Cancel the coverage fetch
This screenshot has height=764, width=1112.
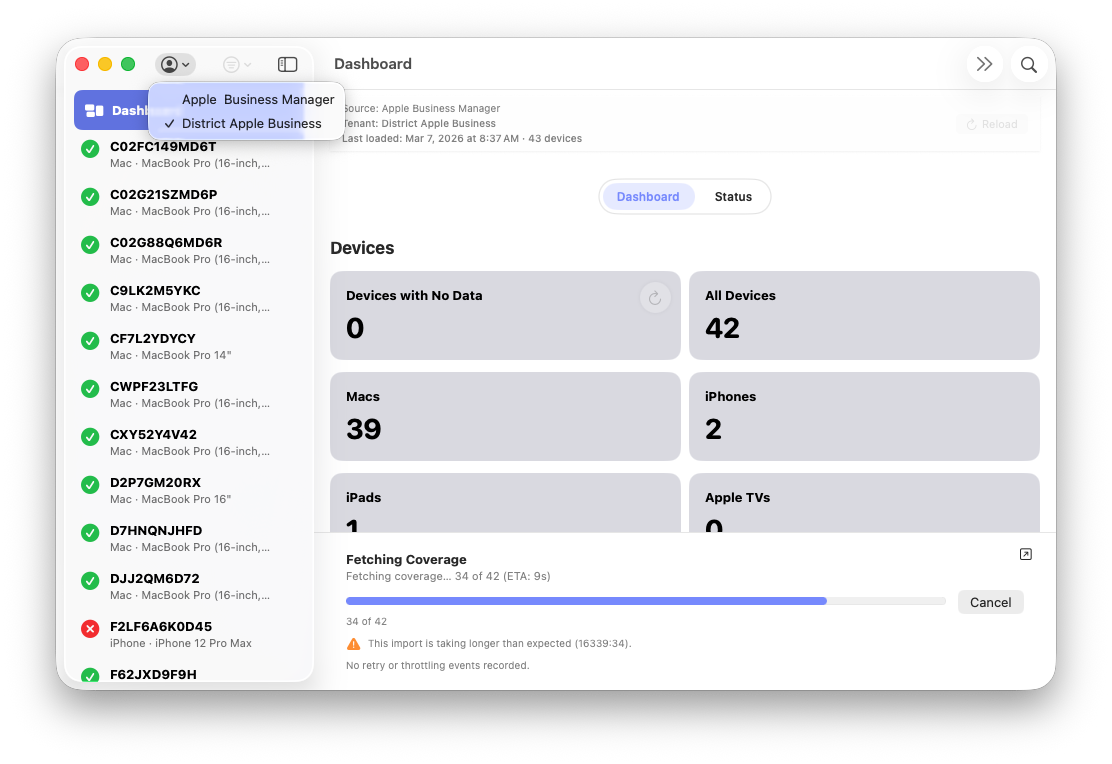[990, 602]
